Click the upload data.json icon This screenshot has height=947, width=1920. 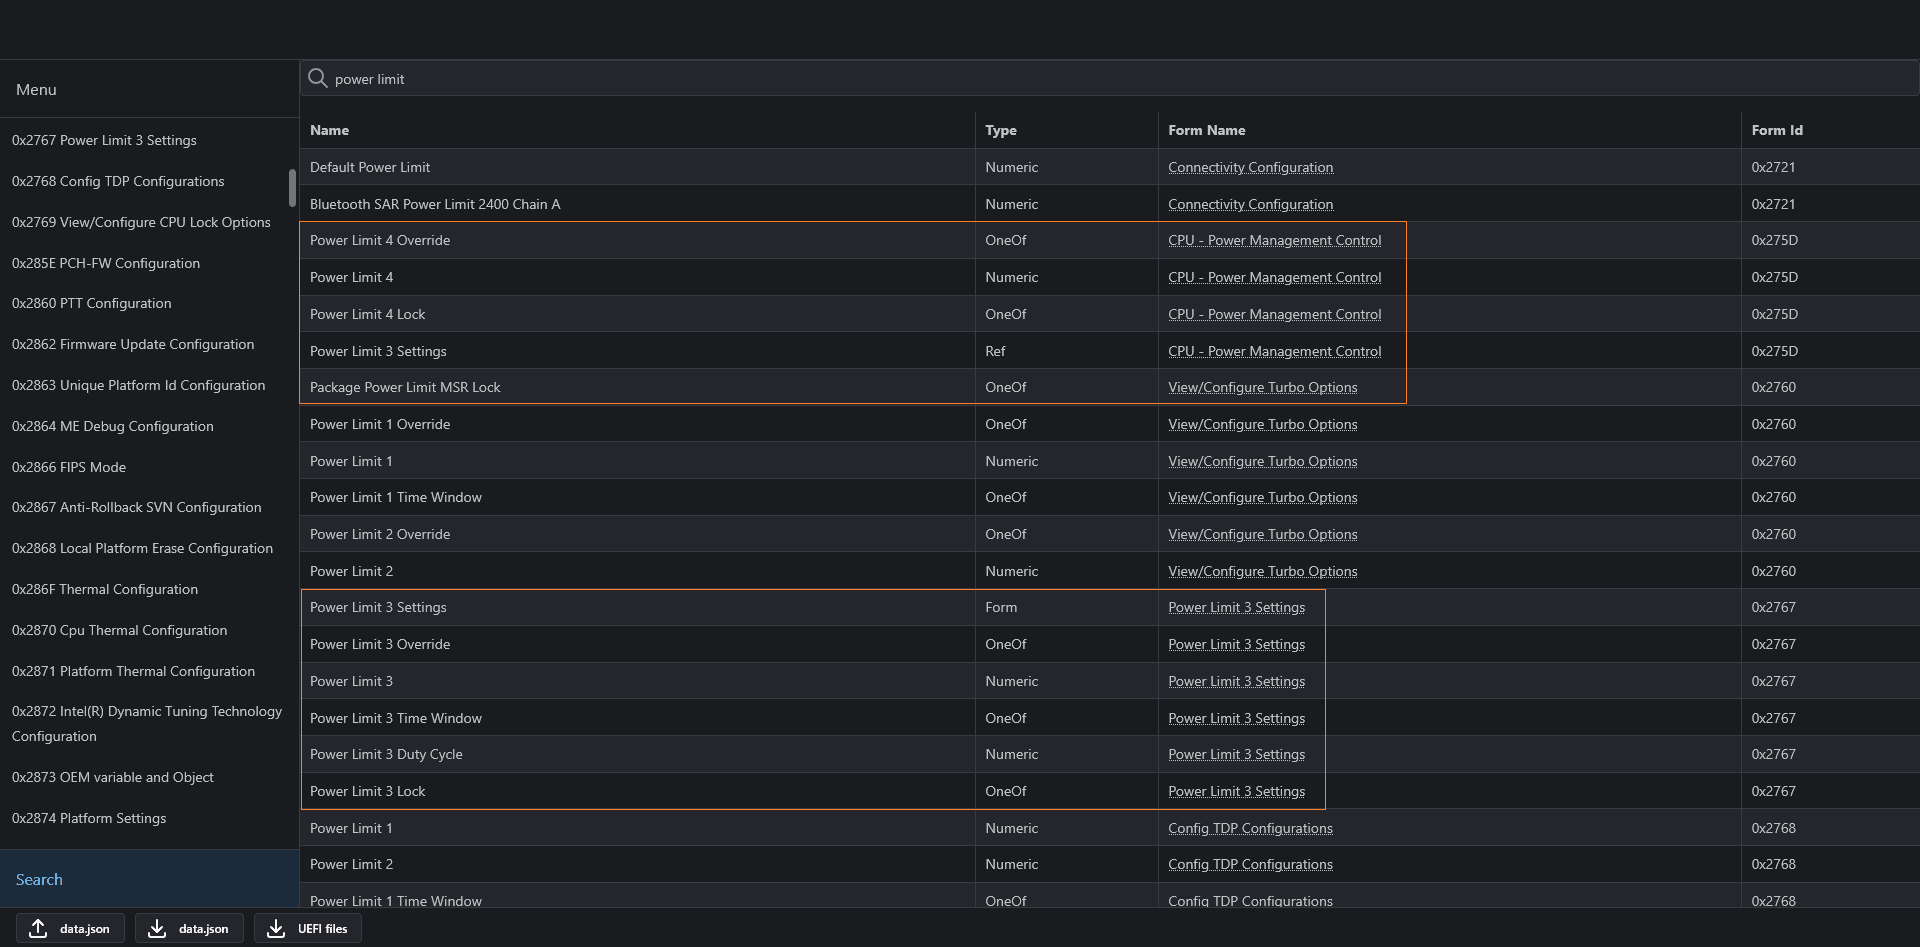point(38,928)
